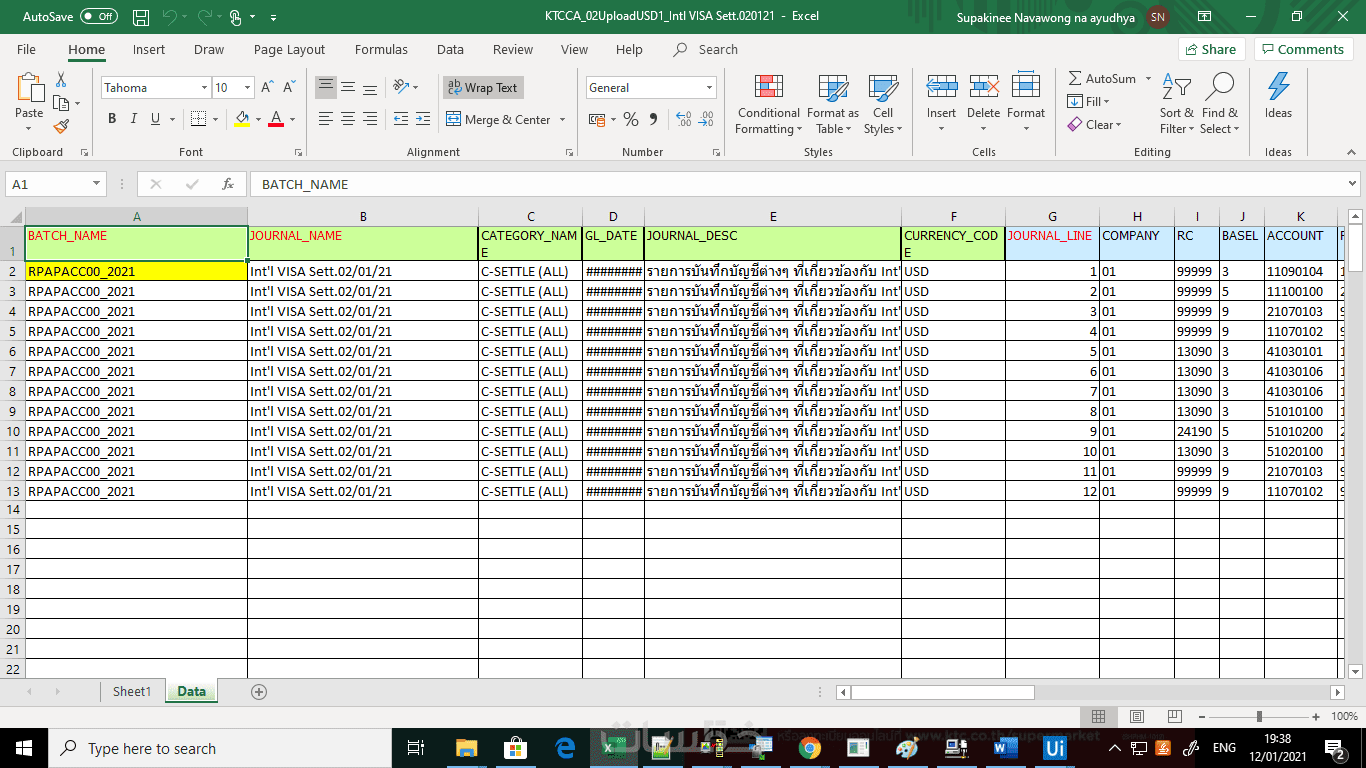Click the insert function fx icon
The width and height of the screenshot is (1366, 768).
(x=228, y=184)
